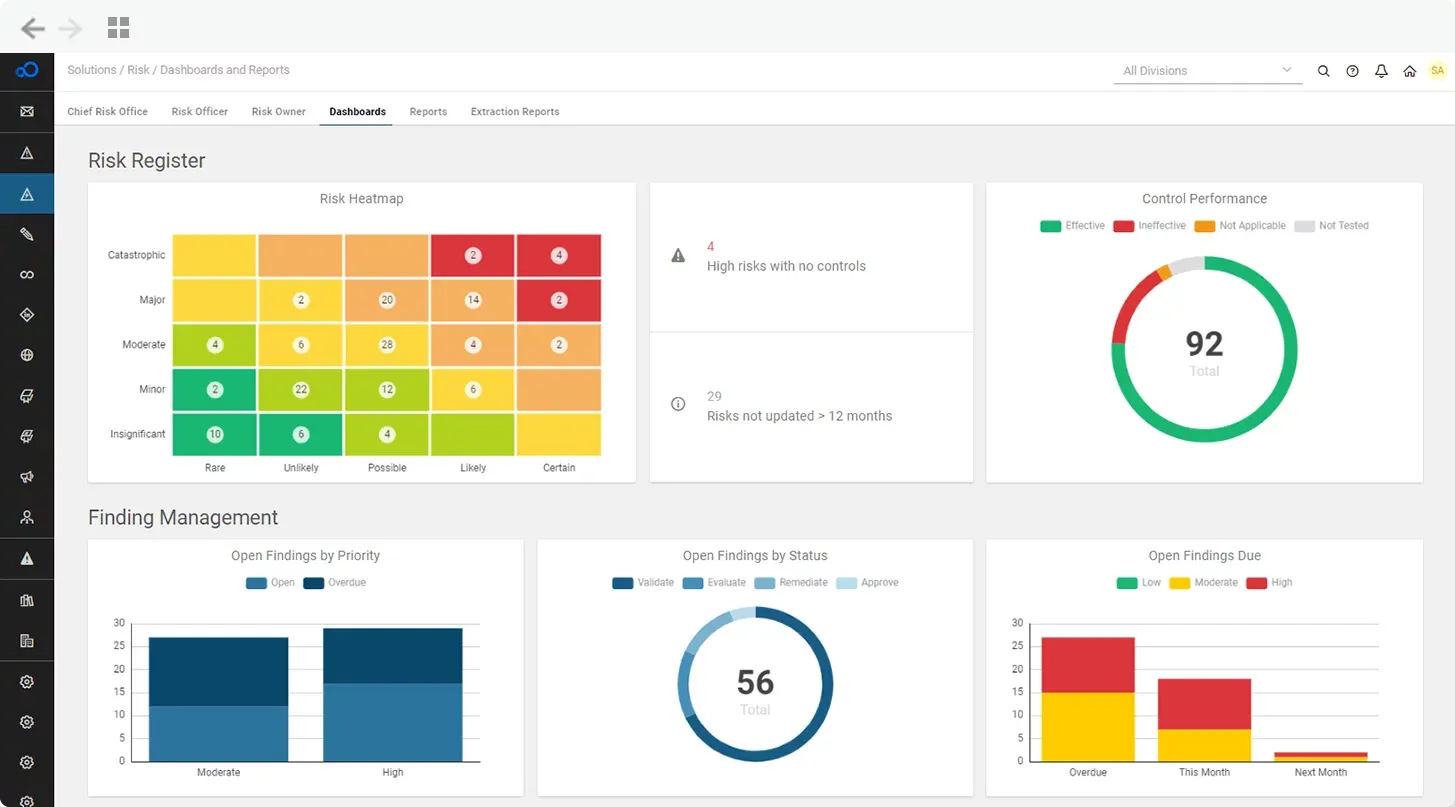This screenshot has height=807, width=1455.
Task: Click the Not Applicable orange legend swatch
Action: [1204, 226]
